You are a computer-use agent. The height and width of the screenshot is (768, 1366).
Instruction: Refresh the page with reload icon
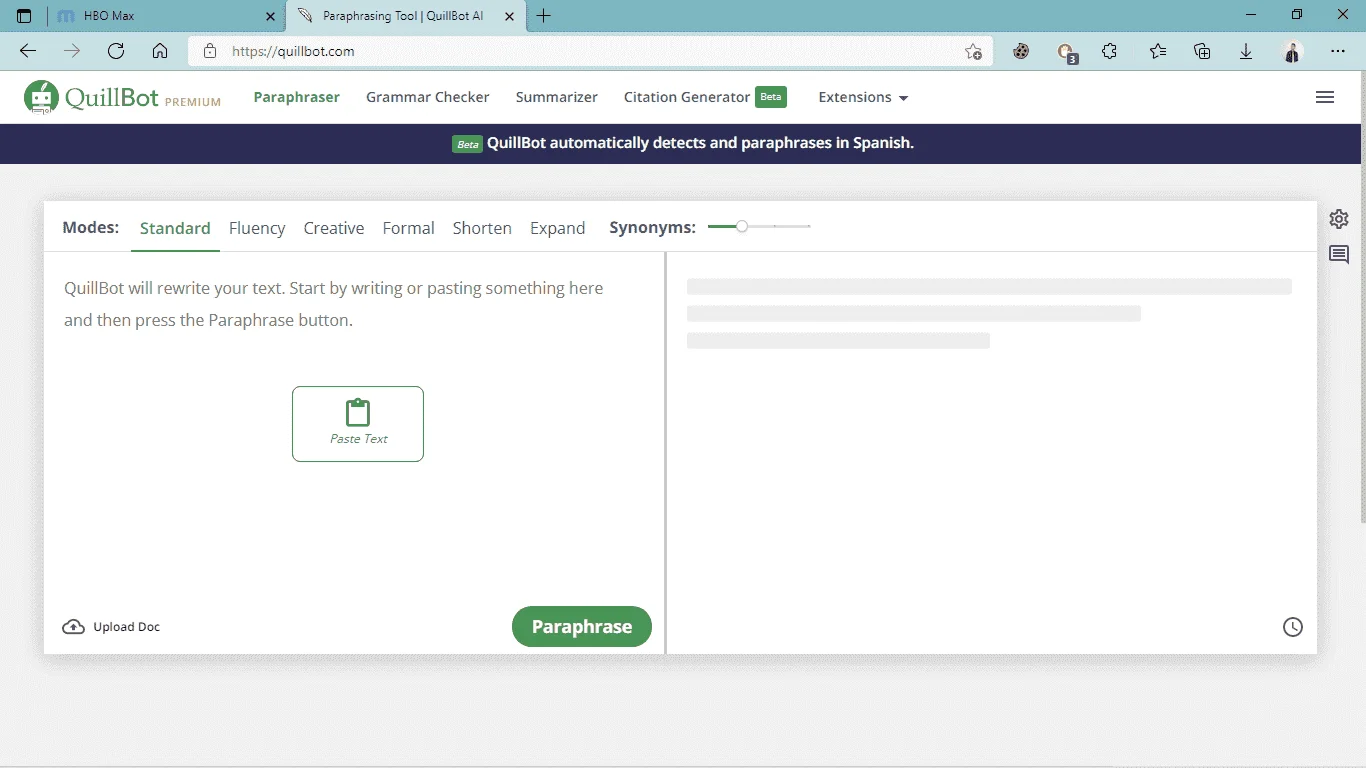pos(116,51)
